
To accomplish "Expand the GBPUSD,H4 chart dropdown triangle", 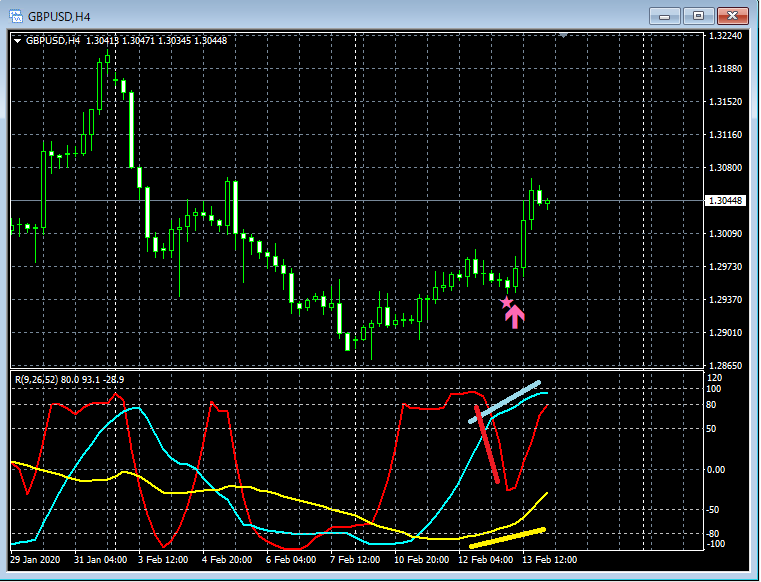I will pos(17,41).
